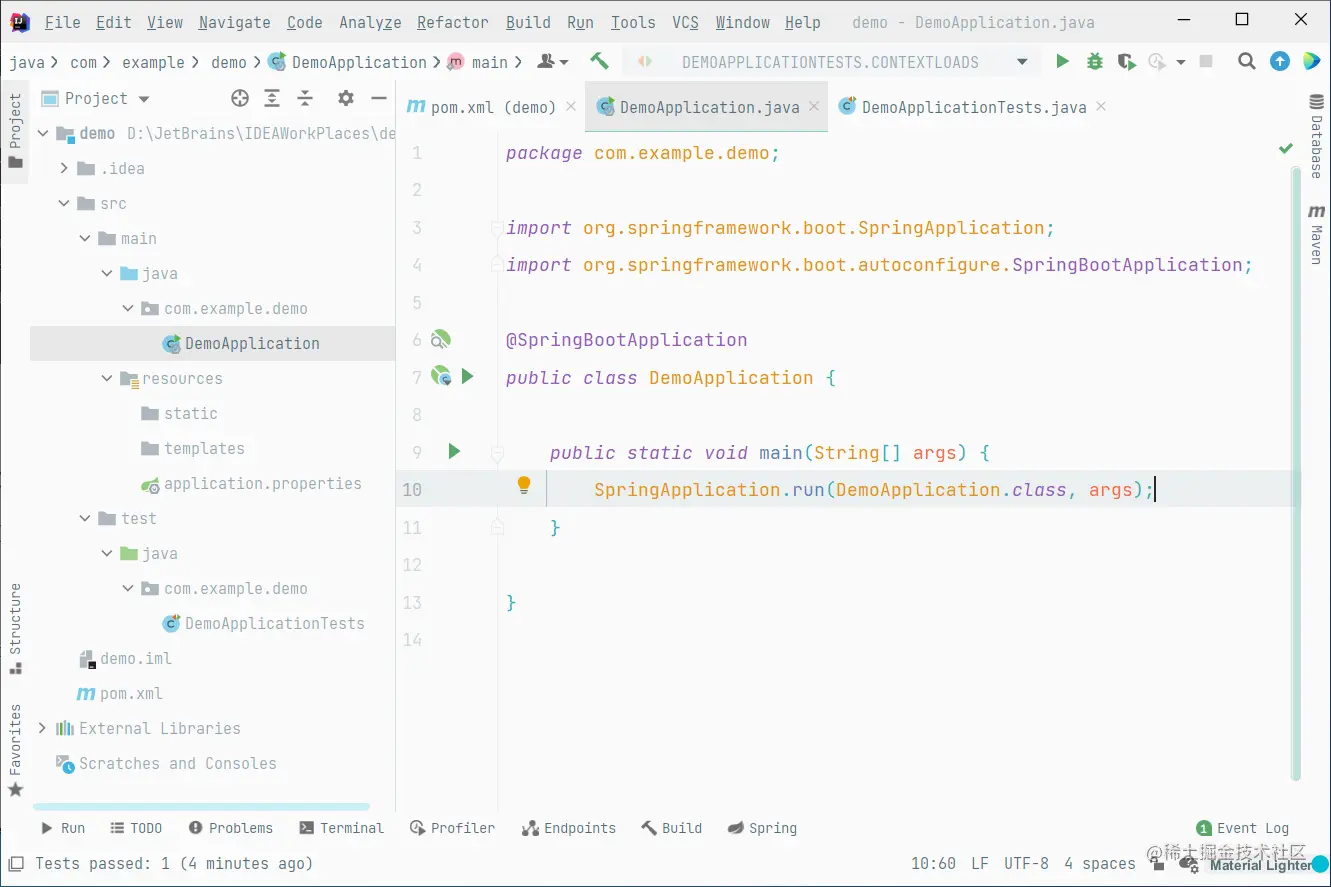Click the green inspection checkmark in editor

coord(1286,149)
